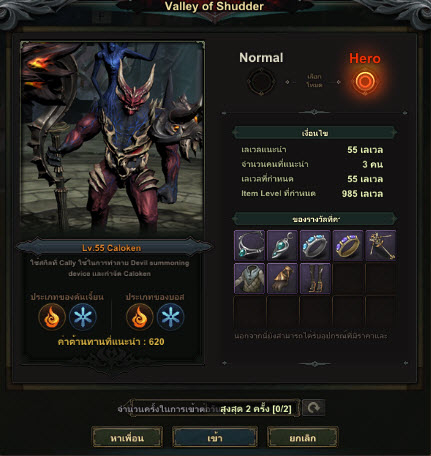Viewport: 431px width, 456px height.
Task: Select the Hero difficulty radio button
Action: click(x=365, y=81)
